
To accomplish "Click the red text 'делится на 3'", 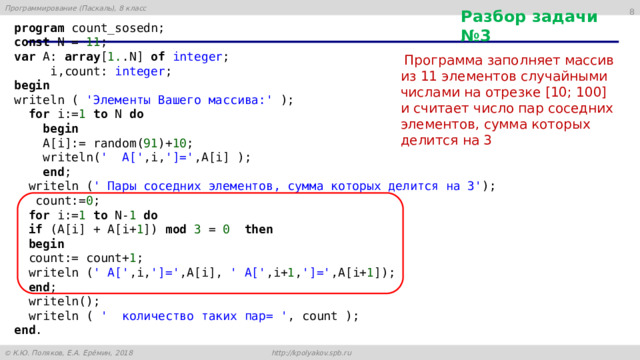I will coord(446,140).
